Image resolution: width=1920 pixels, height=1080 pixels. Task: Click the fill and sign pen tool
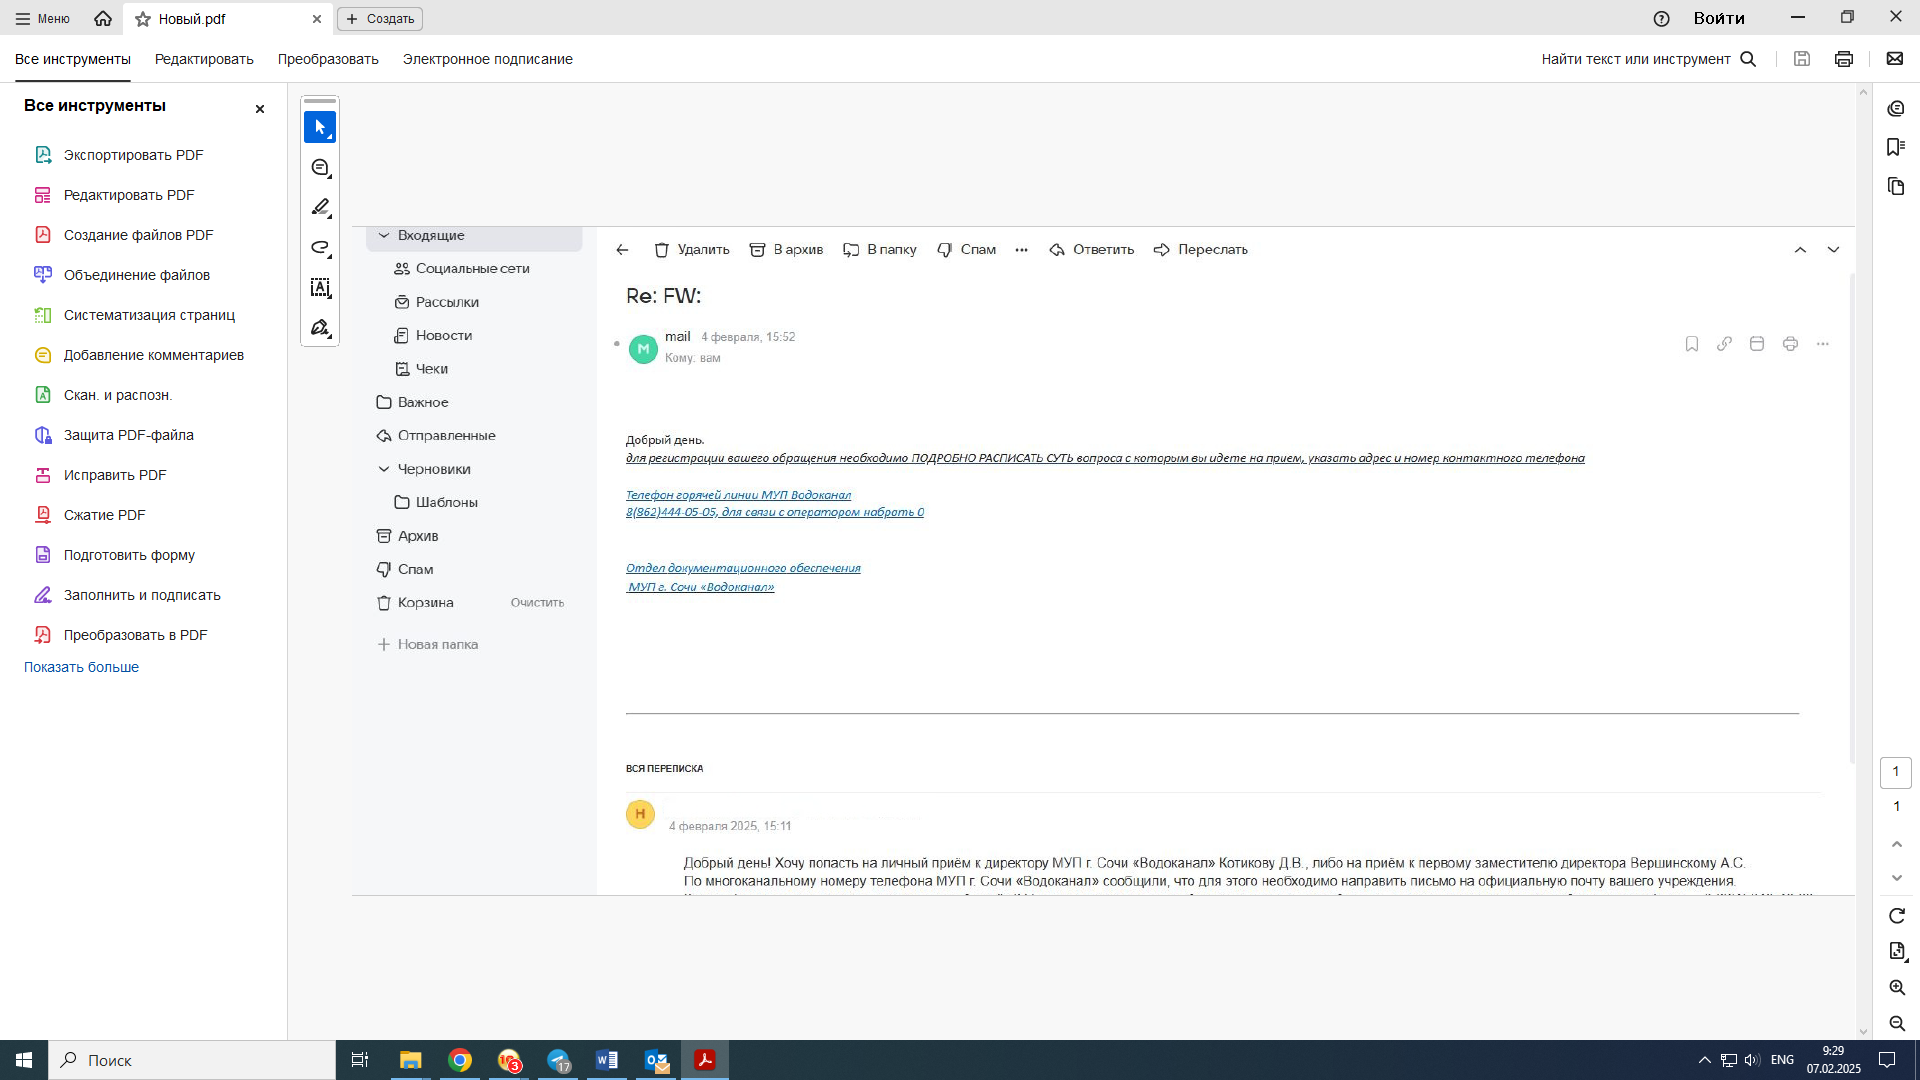click(x=320, y=328)
